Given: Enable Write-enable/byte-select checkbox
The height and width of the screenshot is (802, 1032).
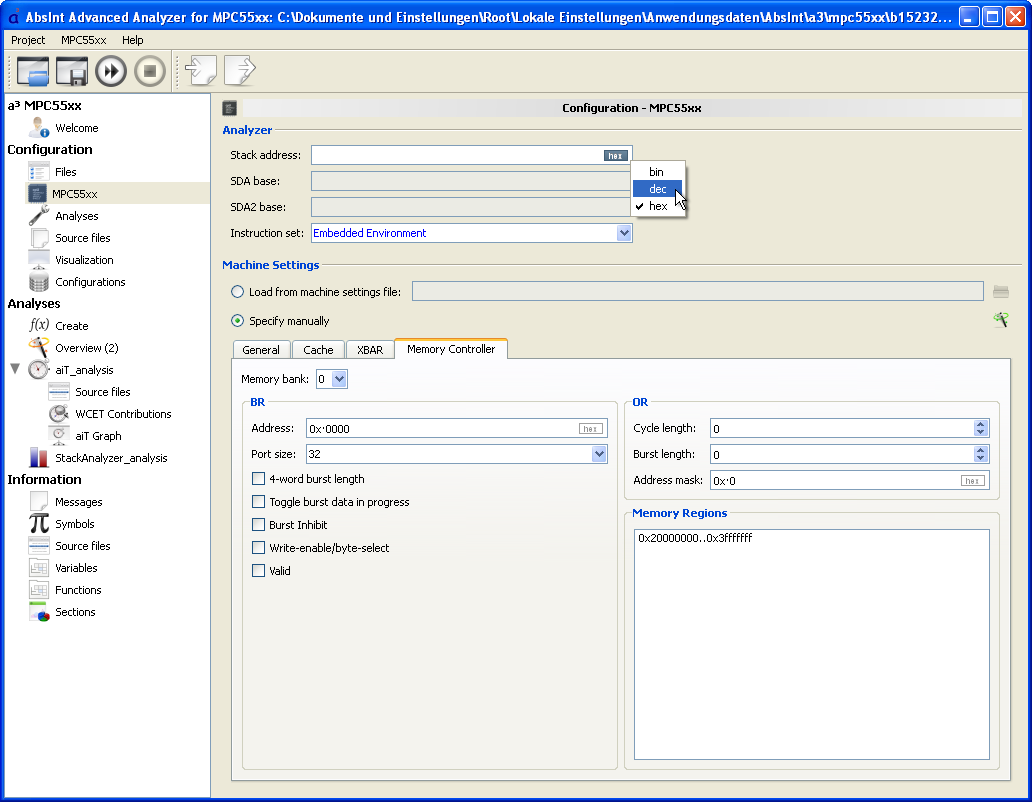Looking at the screenshot, I should pos(259,548).
